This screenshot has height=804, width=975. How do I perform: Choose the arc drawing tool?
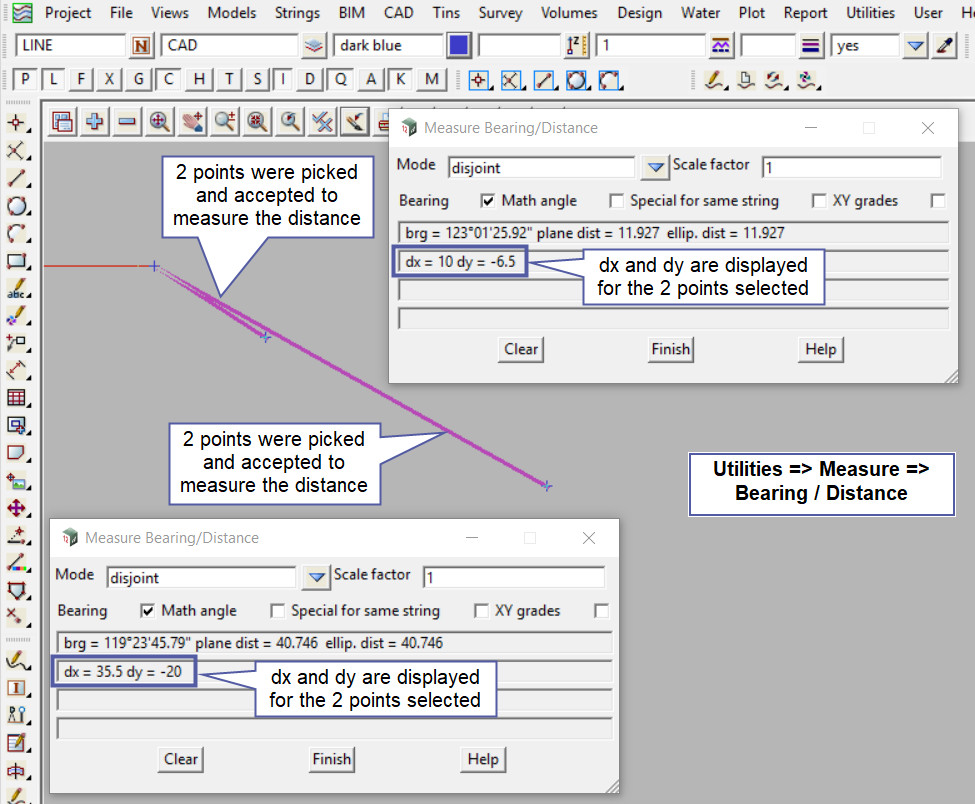[x=16, y=234]
